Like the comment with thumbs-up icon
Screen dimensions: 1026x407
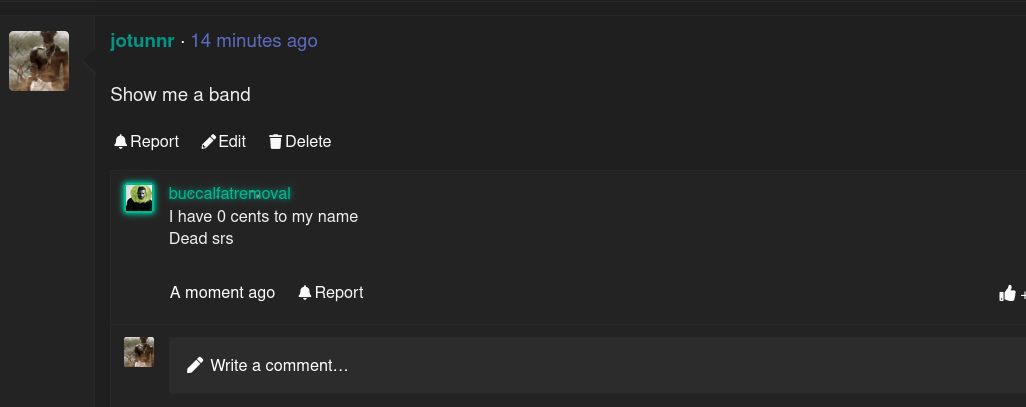pos(1007,293)
